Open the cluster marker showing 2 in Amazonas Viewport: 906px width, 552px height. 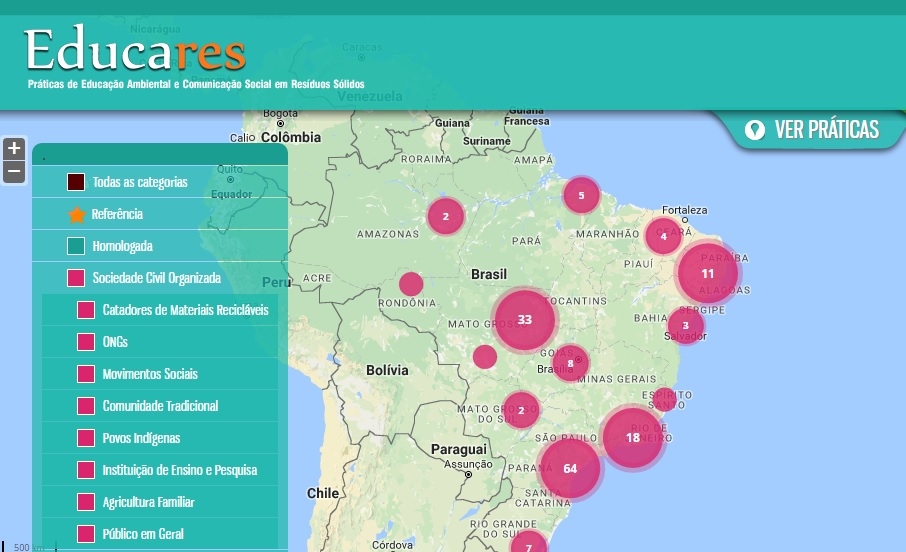(445, 216)
